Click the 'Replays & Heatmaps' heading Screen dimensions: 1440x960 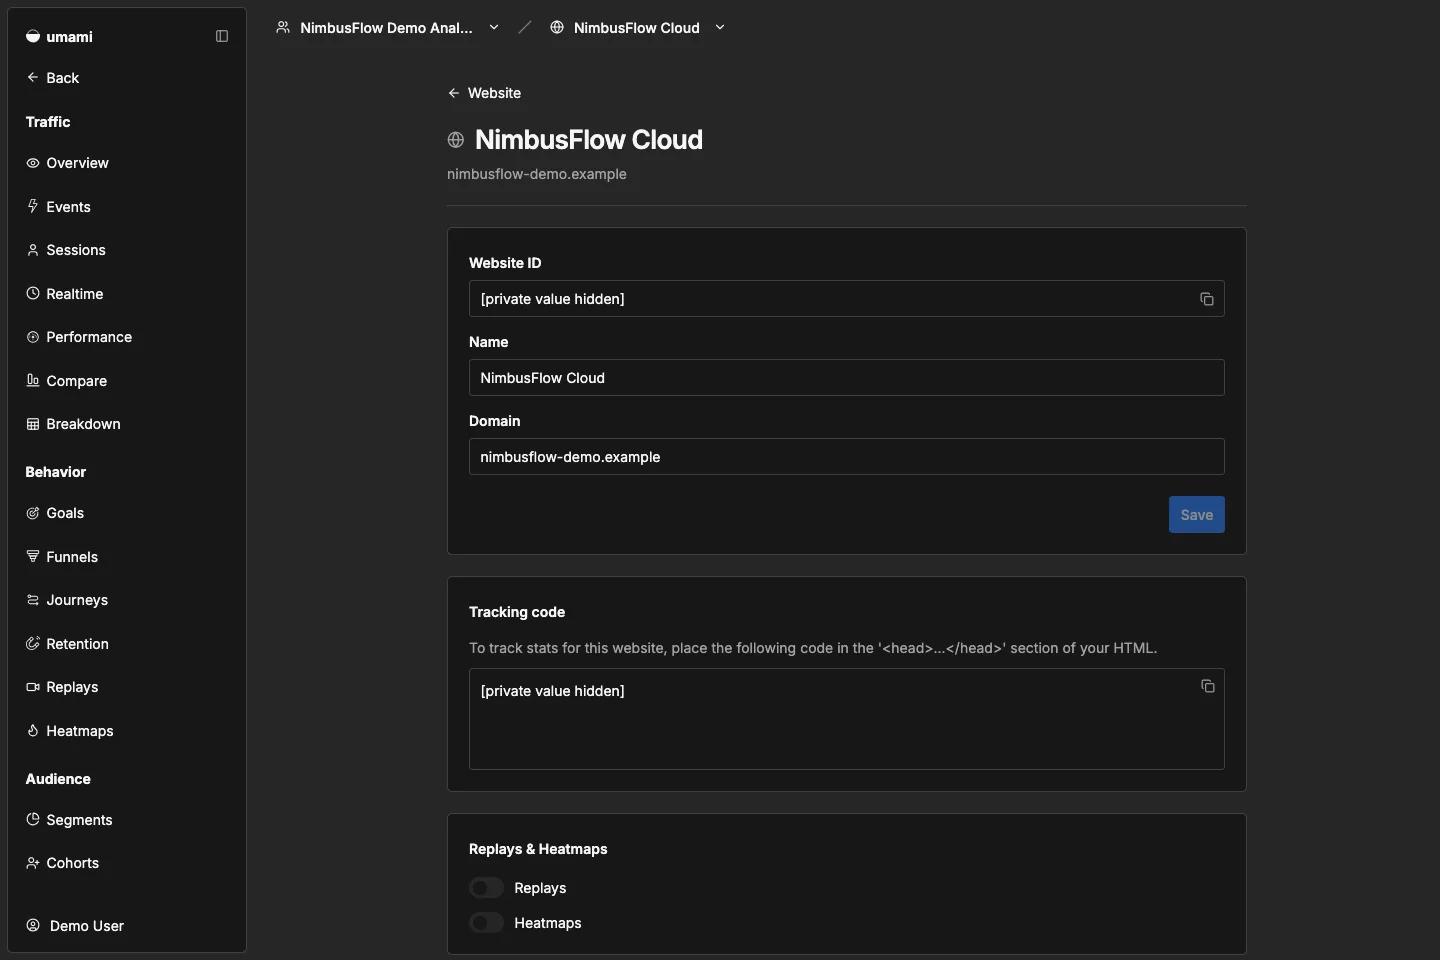(x=538, y=849)
